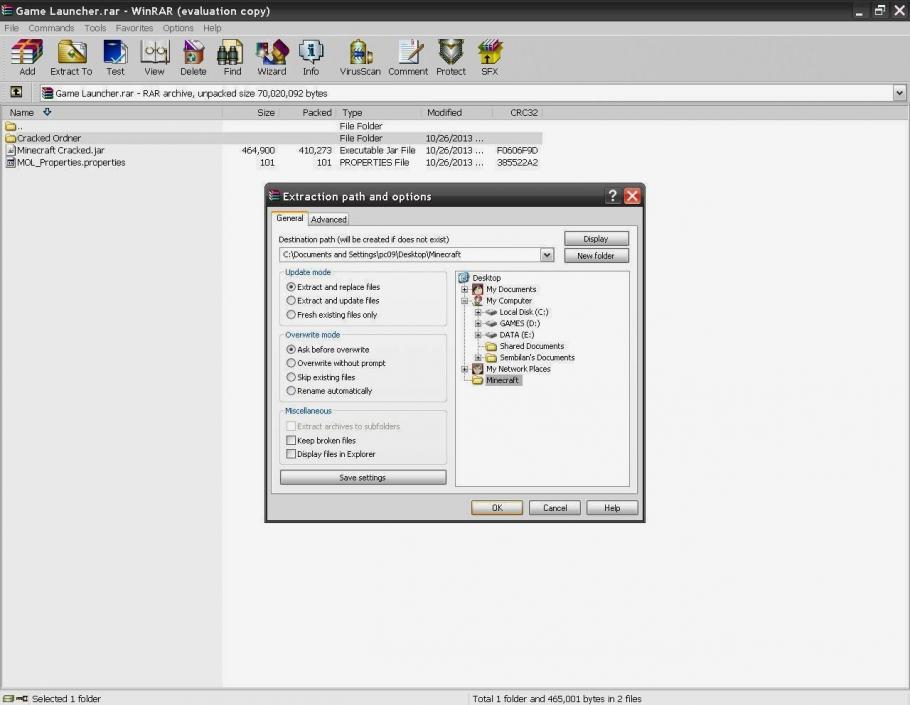Select the Cracked Ordner folder icon
Viewport: 910px width, 705px height.
pyautogui.click(x=10, y=138)
